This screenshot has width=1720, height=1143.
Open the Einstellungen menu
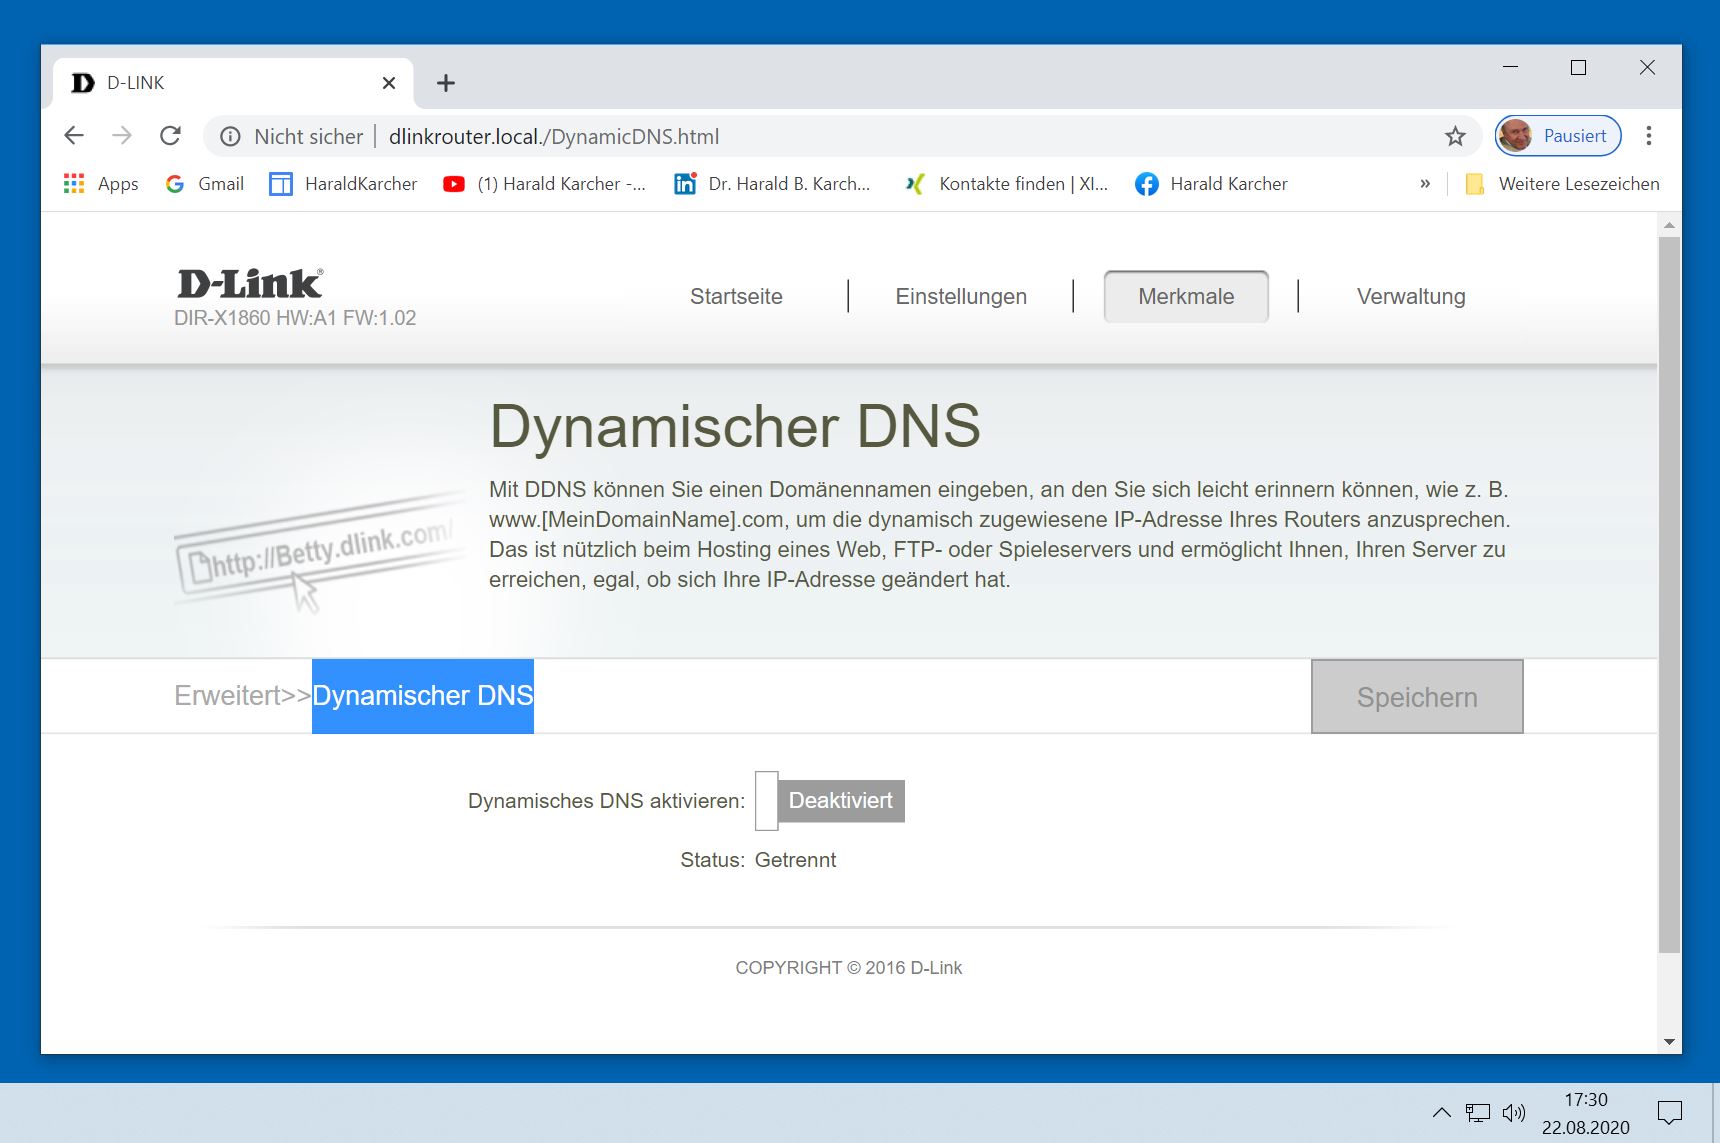click(x=960, y=297)
